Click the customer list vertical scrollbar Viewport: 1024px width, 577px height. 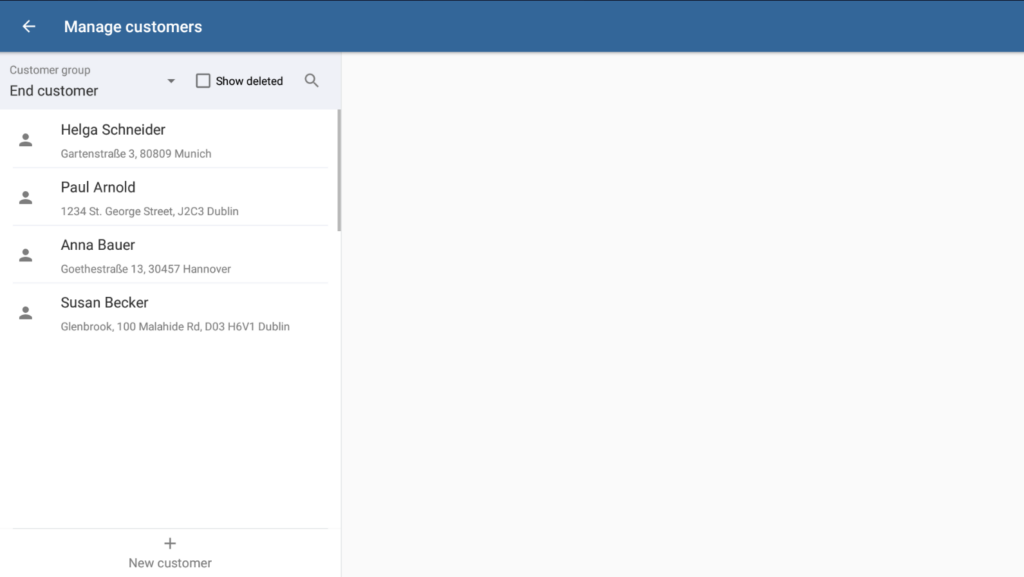[x=339, y=170]
